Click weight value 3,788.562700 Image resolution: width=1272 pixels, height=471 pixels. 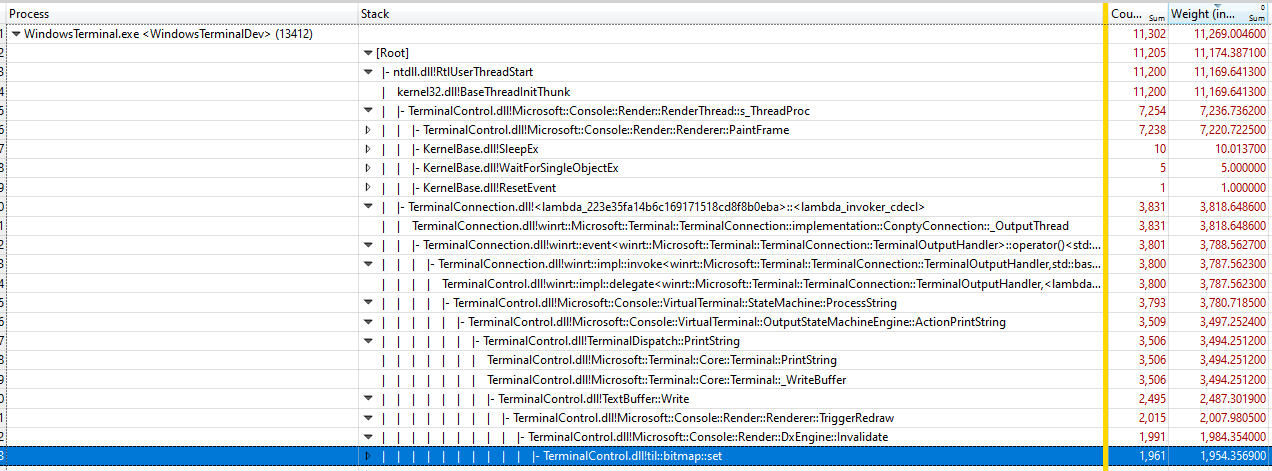(1232, 245)
